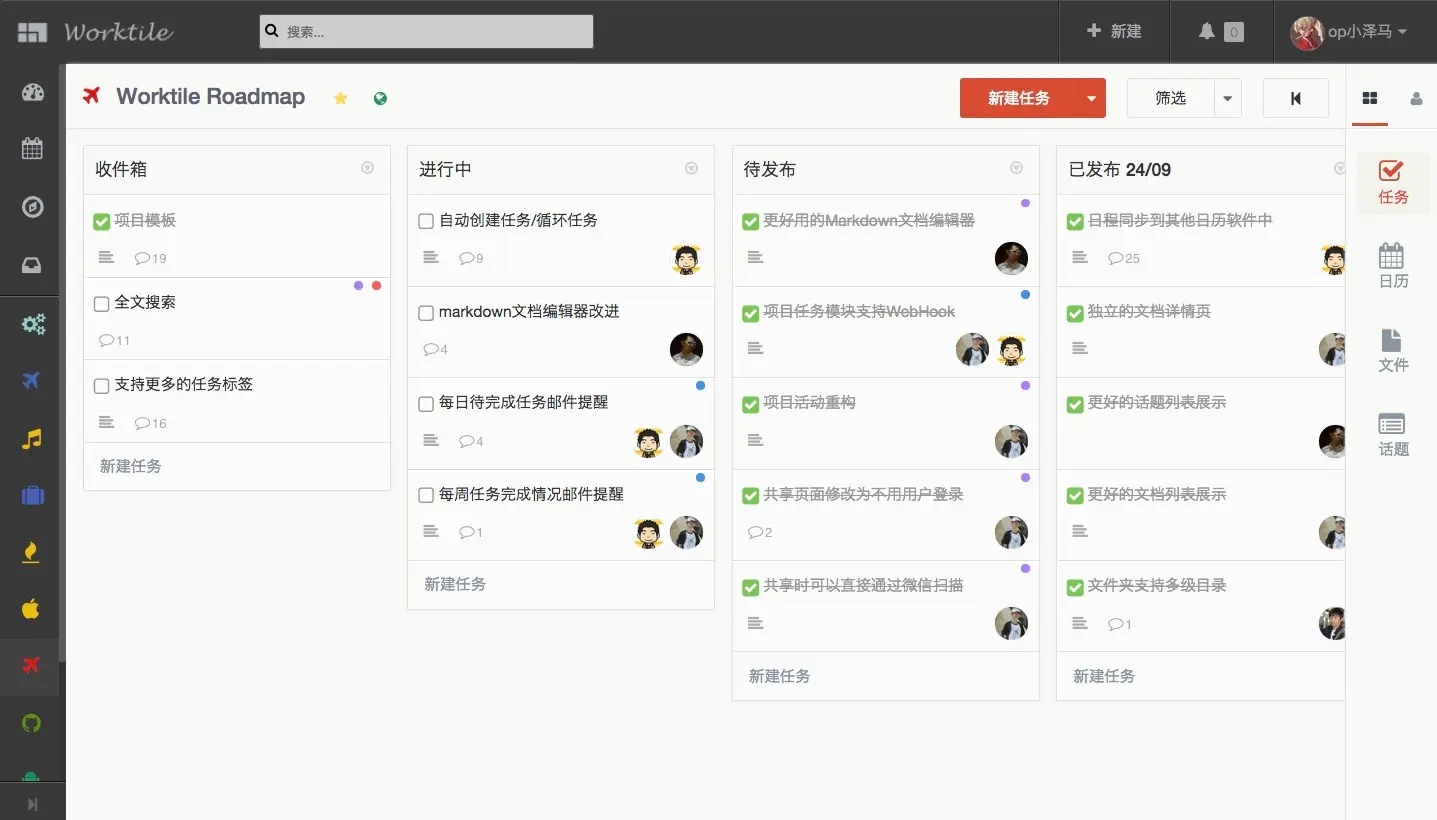This screenshot has width=1437, height=820.
Task: Expand the left sidebar with the bottom arrow
Action: pyautogui.click(x=32, y=804)
